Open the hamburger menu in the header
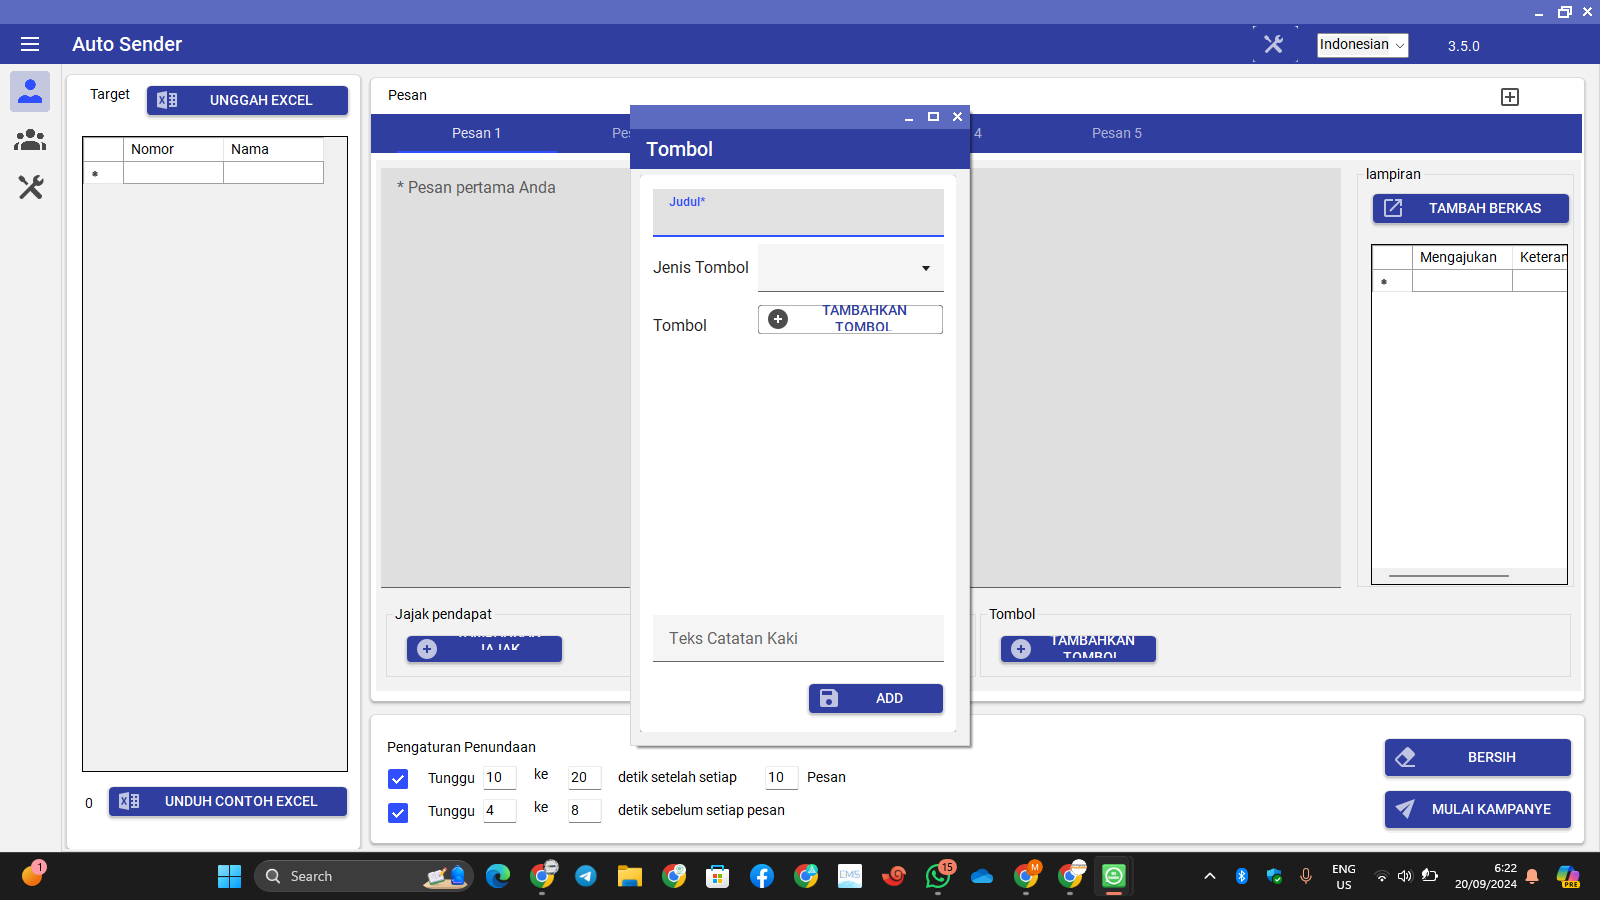This screenshot has width=1600, height=900. (30, 44)
